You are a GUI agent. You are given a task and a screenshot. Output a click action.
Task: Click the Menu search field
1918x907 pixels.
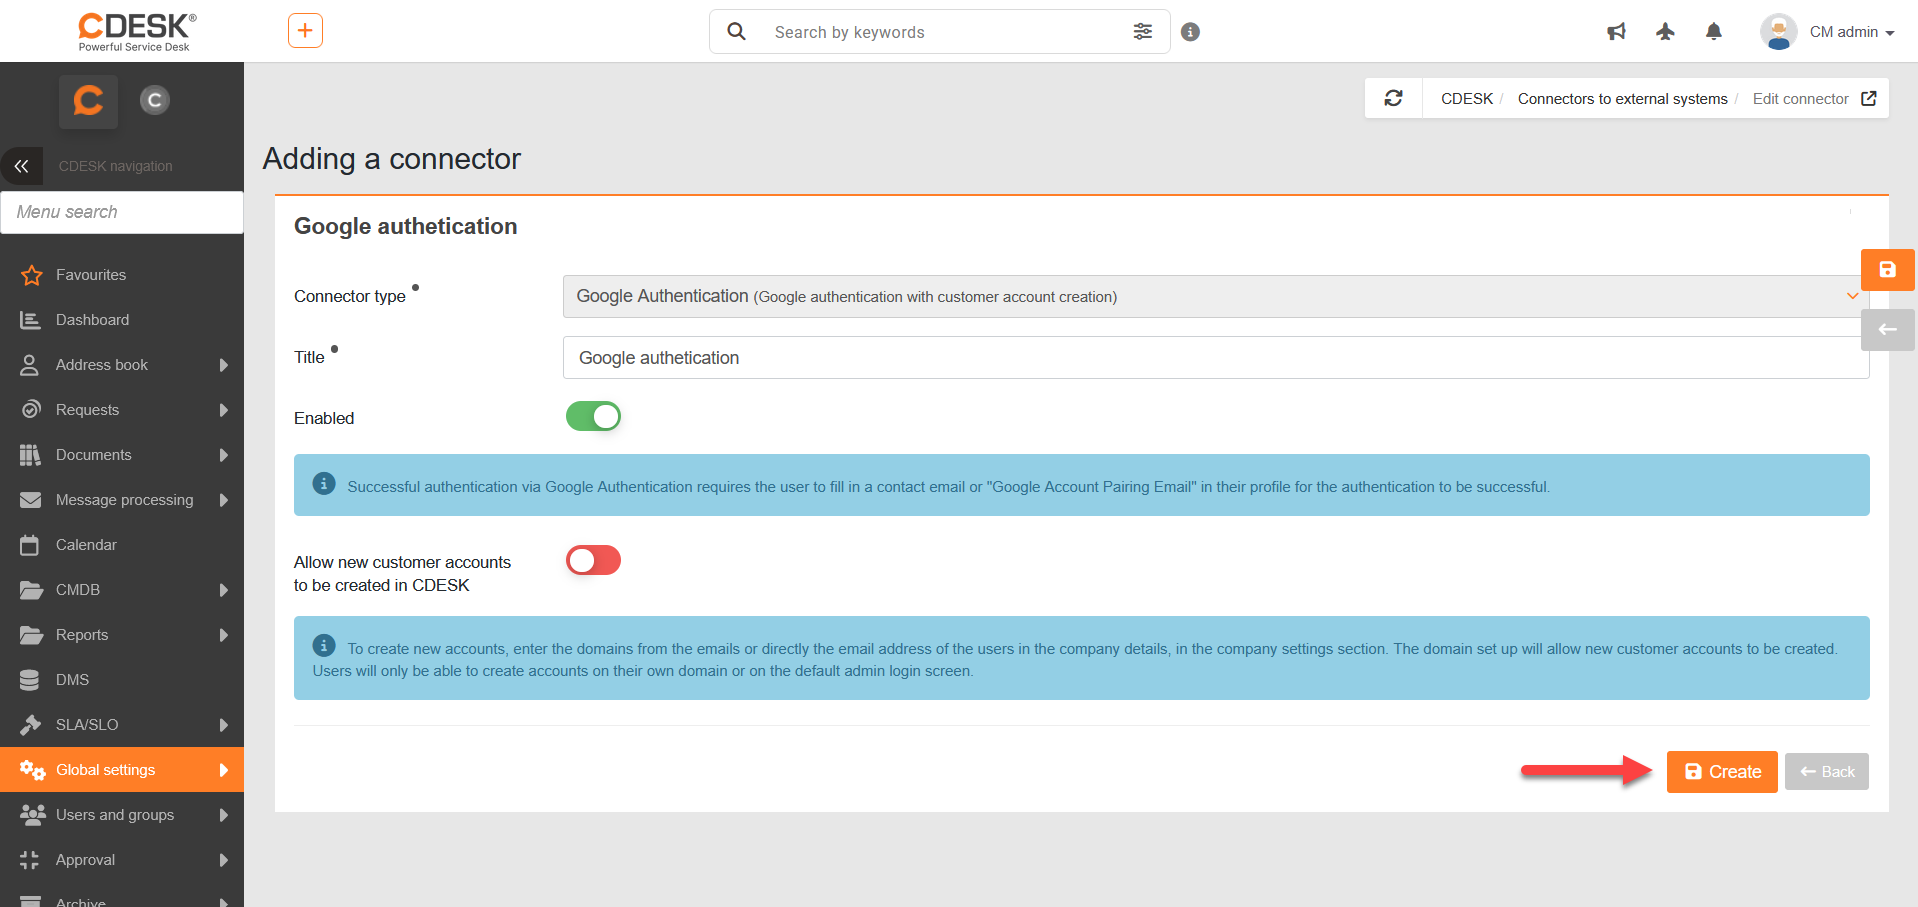coord(122,212)
